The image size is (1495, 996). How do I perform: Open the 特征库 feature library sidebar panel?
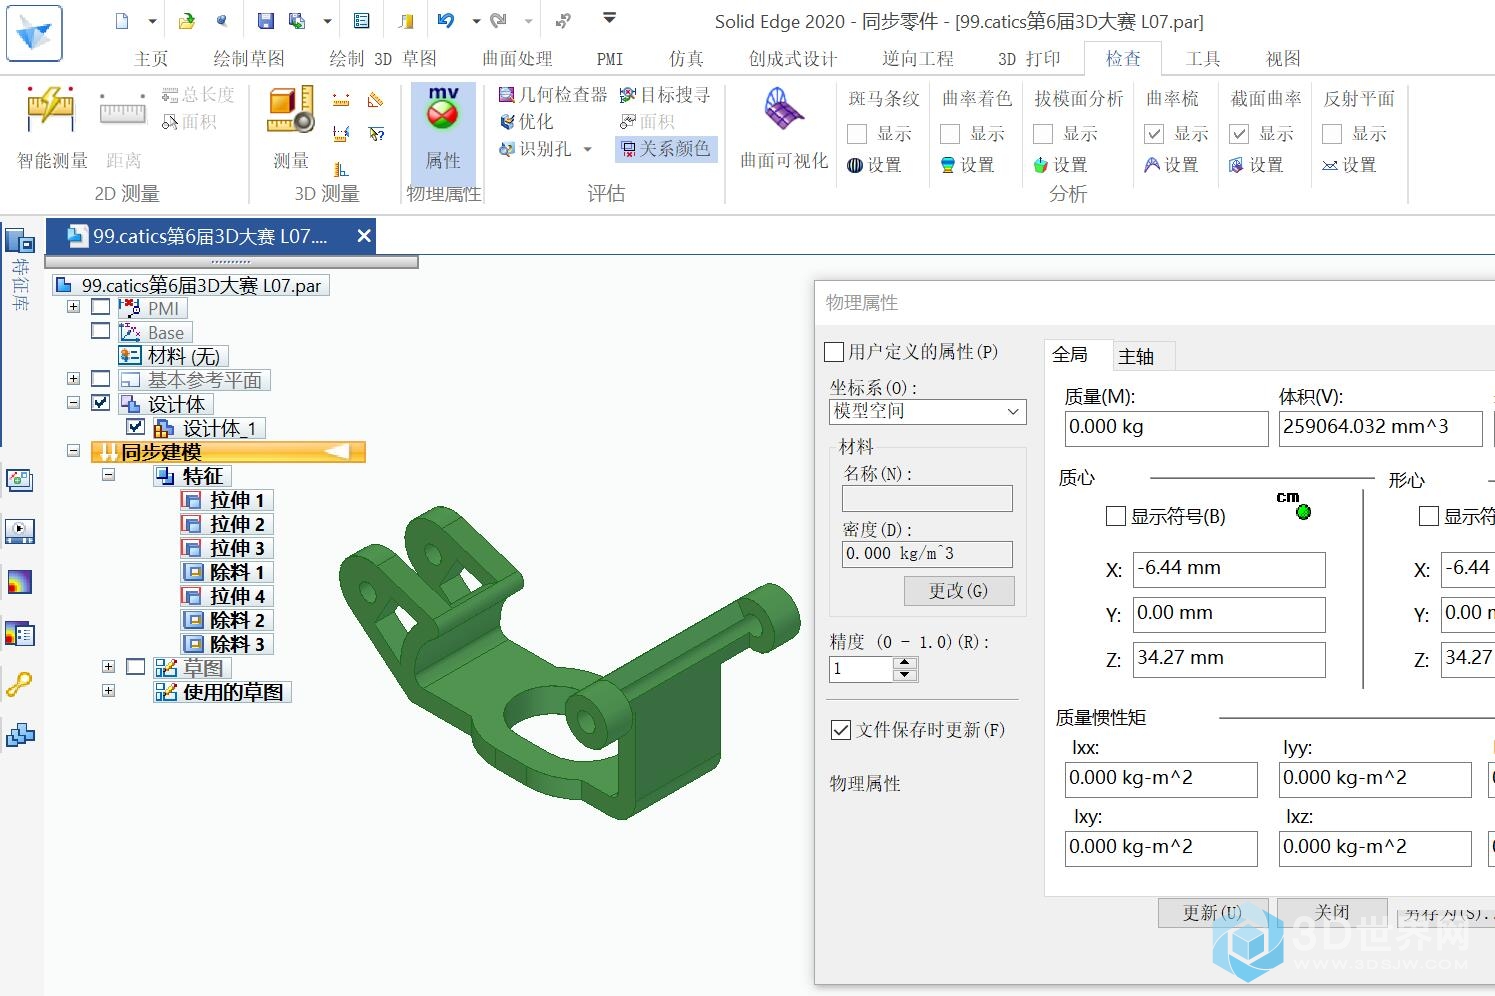[20, 268]
